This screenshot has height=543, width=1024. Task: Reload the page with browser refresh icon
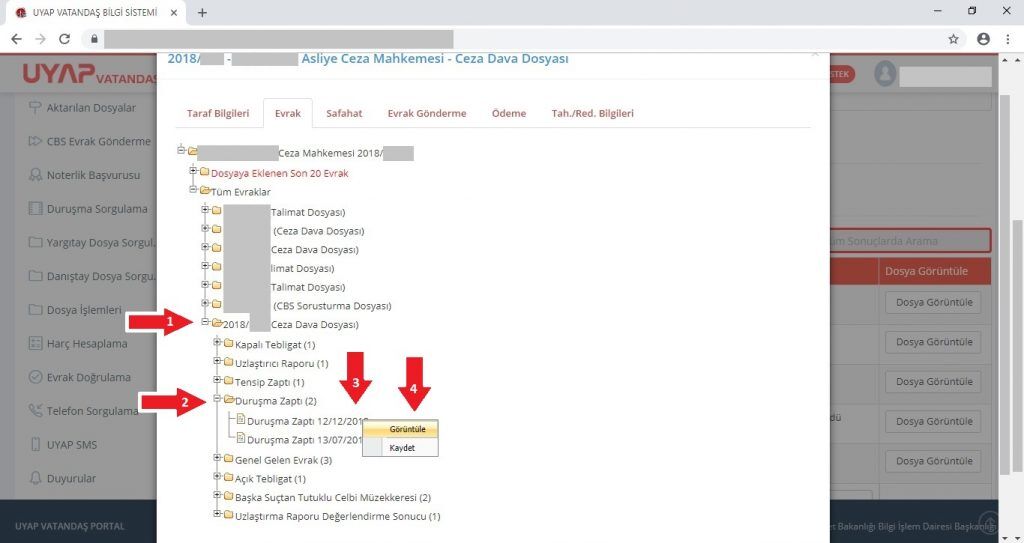65,39
